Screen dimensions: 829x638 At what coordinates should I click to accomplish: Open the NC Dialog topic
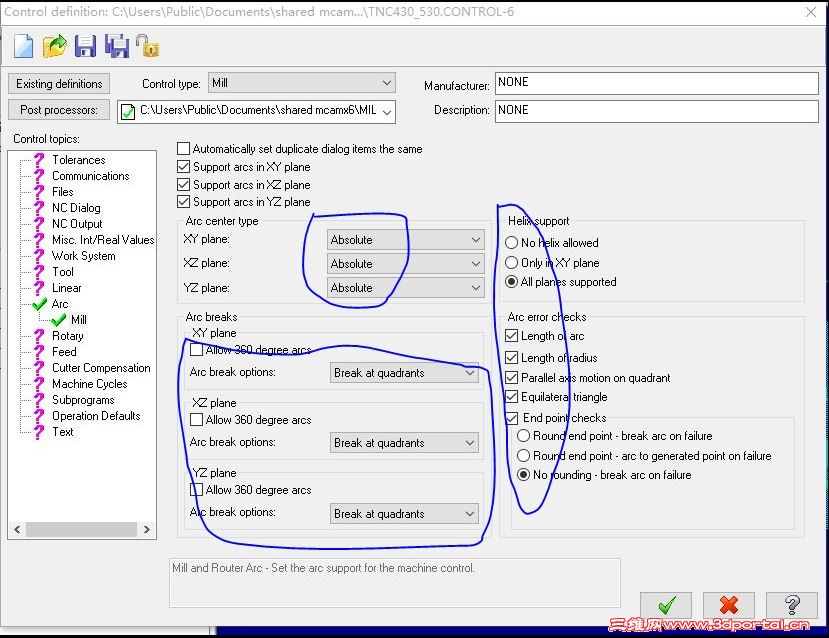(76, 208)
